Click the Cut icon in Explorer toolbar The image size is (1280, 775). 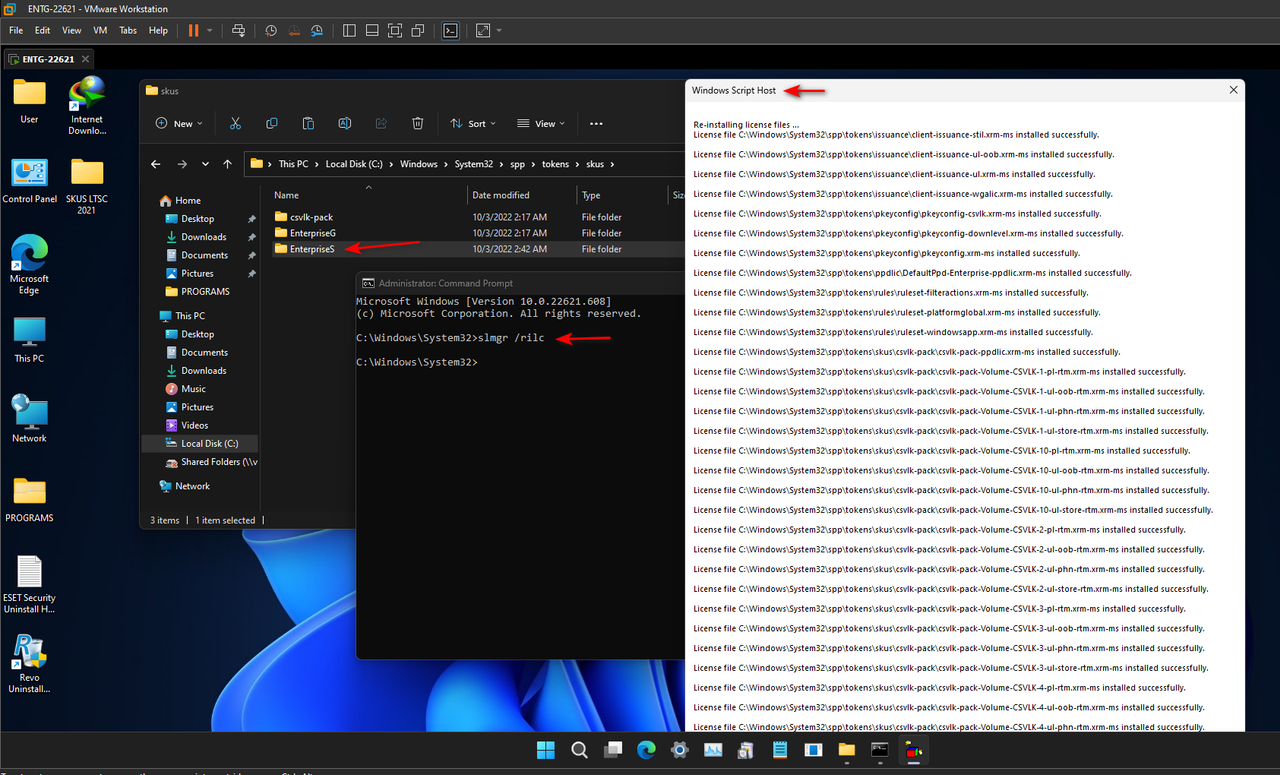[x=235, y=123]
